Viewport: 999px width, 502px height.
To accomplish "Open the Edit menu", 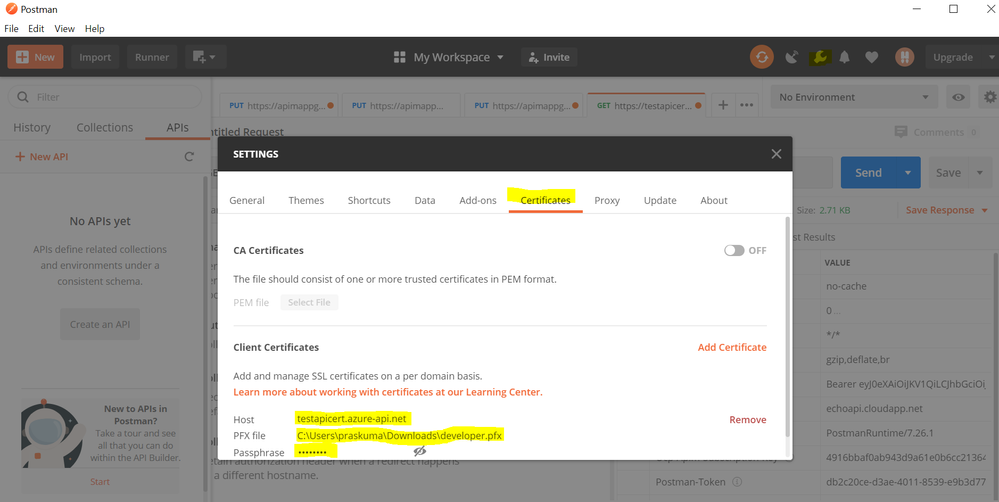I will click(36, 29).
